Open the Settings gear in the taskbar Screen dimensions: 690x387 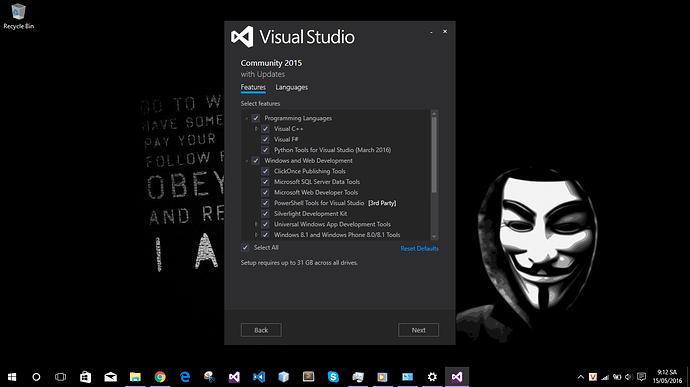coord(432,377)
